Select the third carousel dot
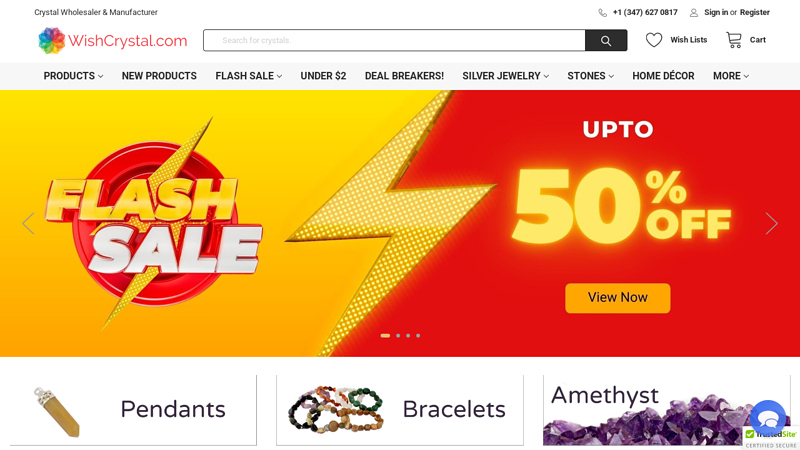Screen dimensions: 800x450 [x=408, y=336]
